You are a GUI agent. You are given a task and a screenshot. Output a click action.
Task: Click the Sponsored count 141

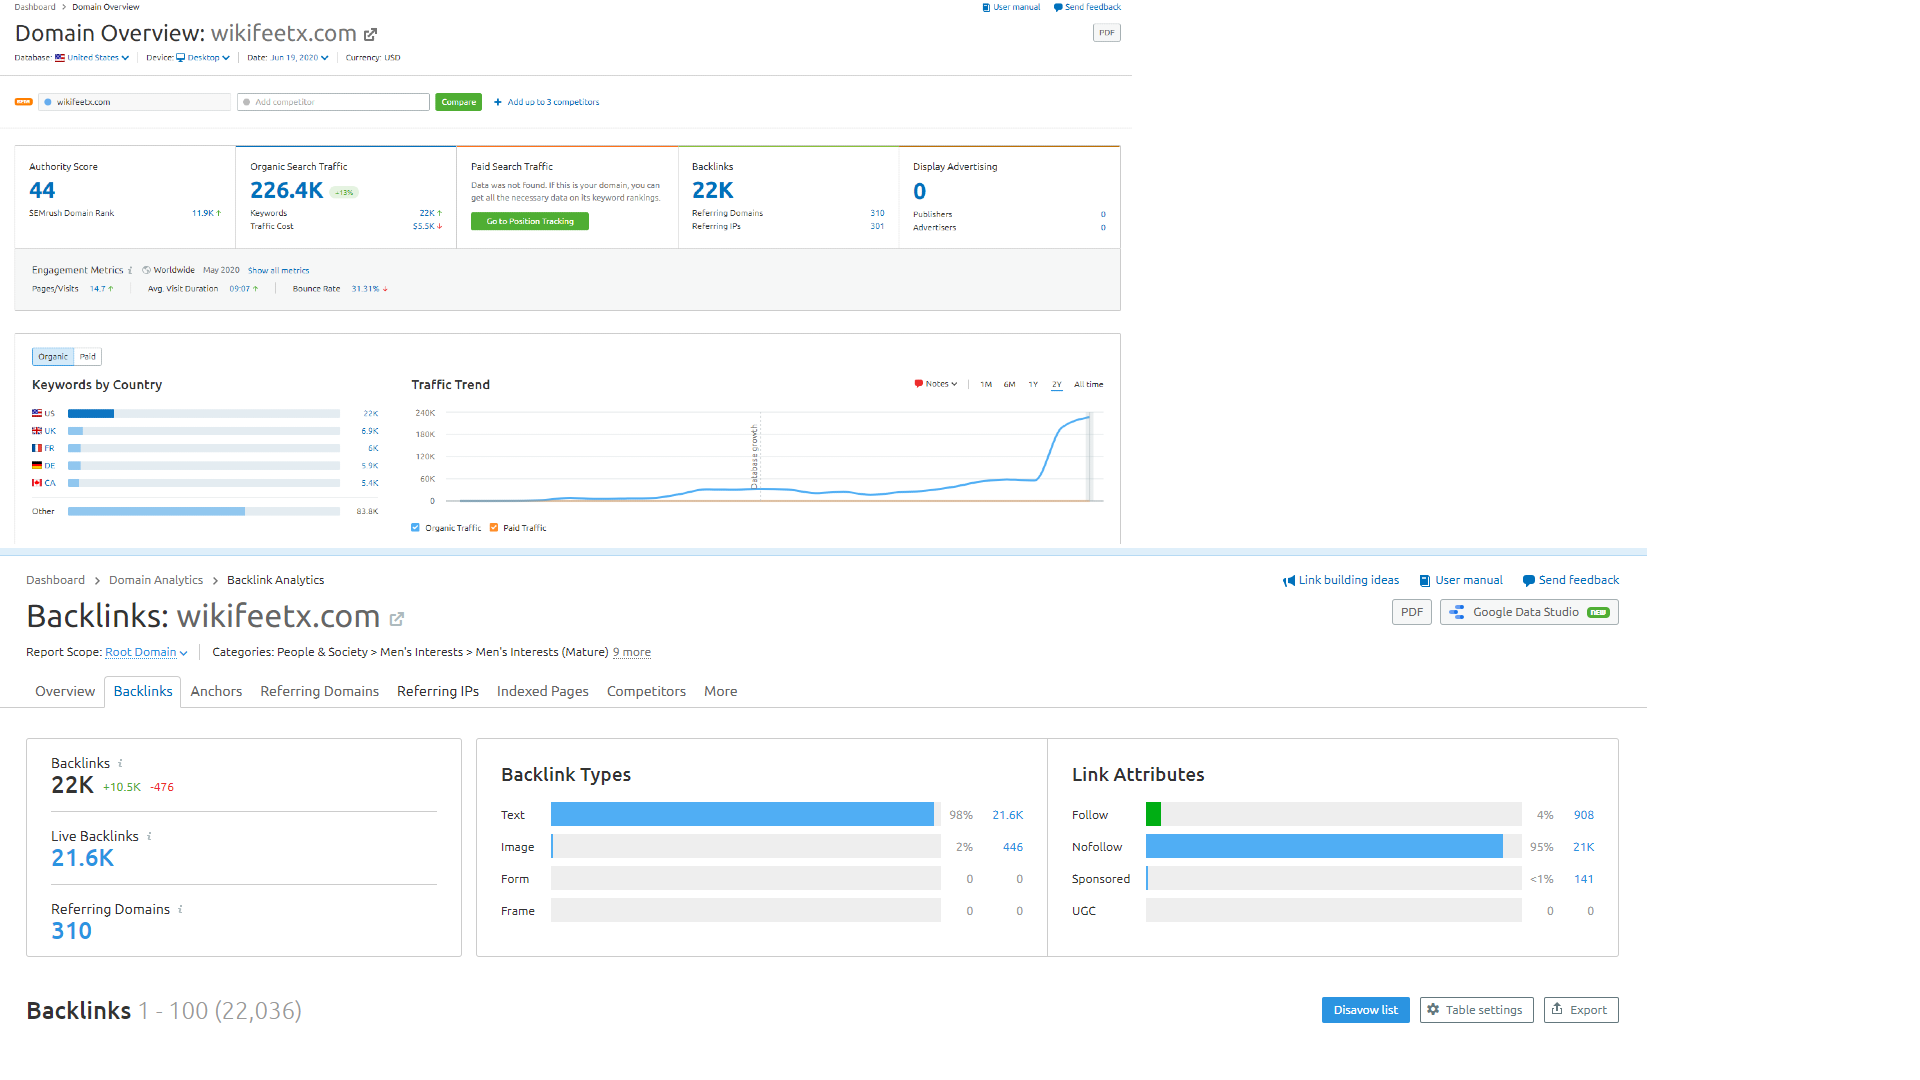(x=1584, y=880)
